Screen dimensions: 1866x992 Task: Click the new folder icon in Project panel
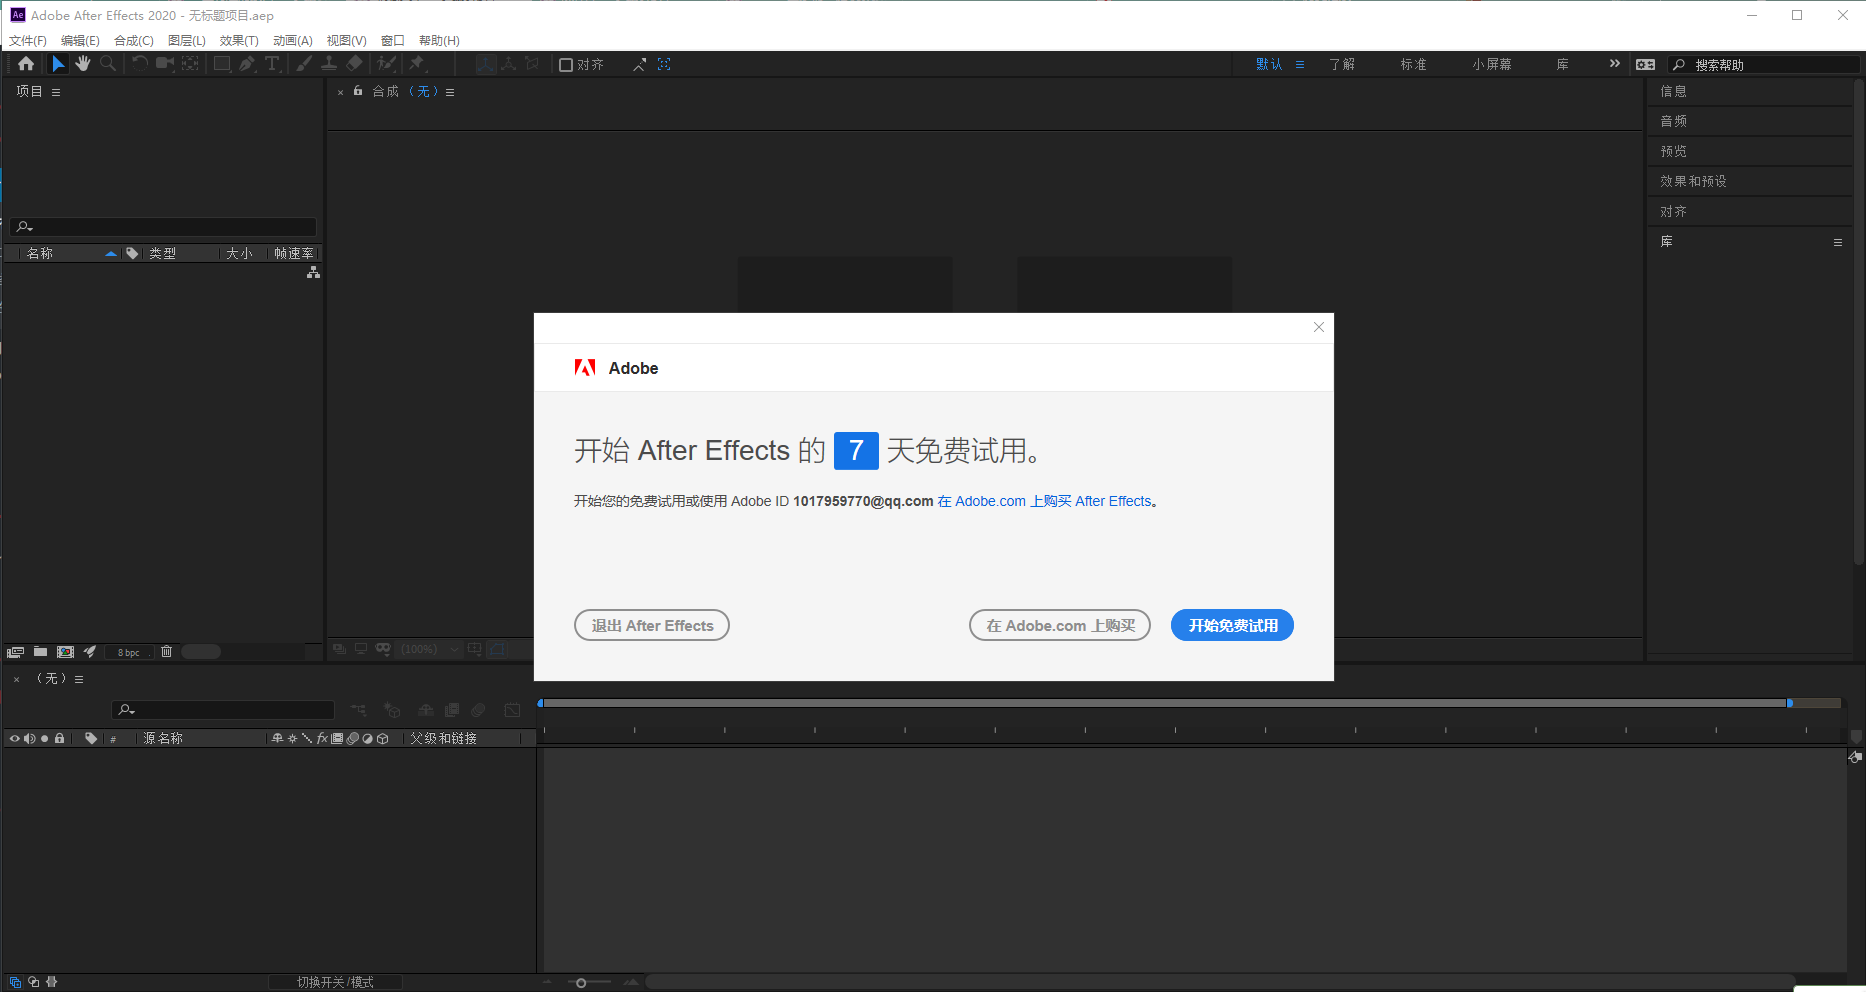(40, 652)
